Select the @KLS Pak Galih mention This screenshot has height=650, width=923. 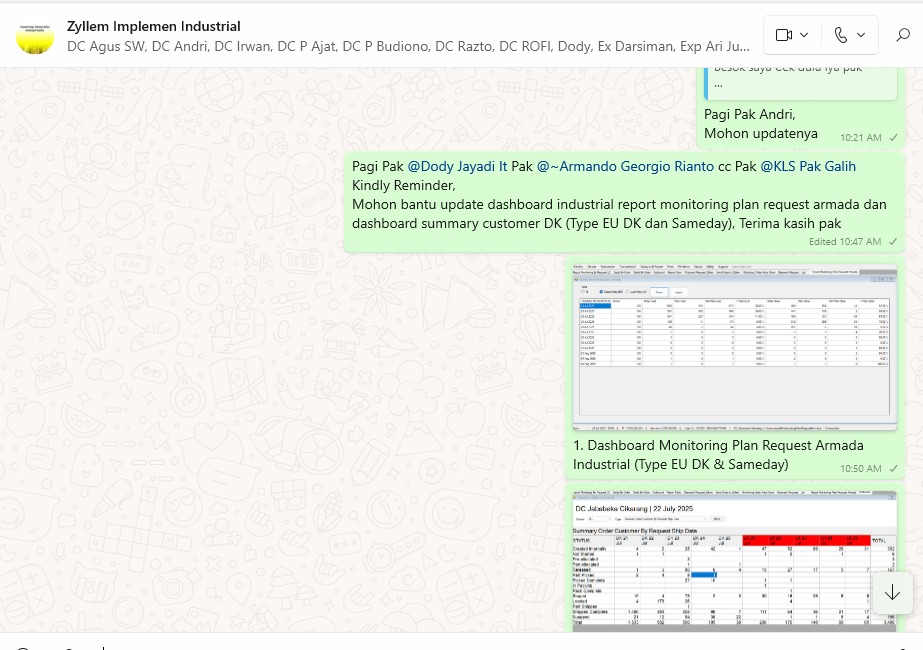coord(808,166)
